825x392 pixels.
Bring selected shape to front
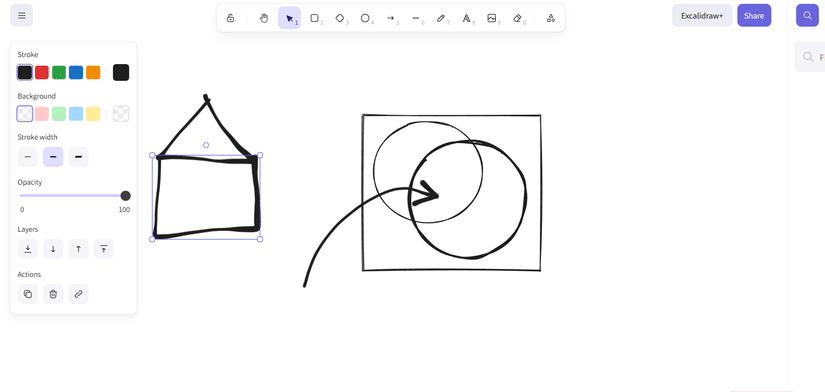(104, 249)
